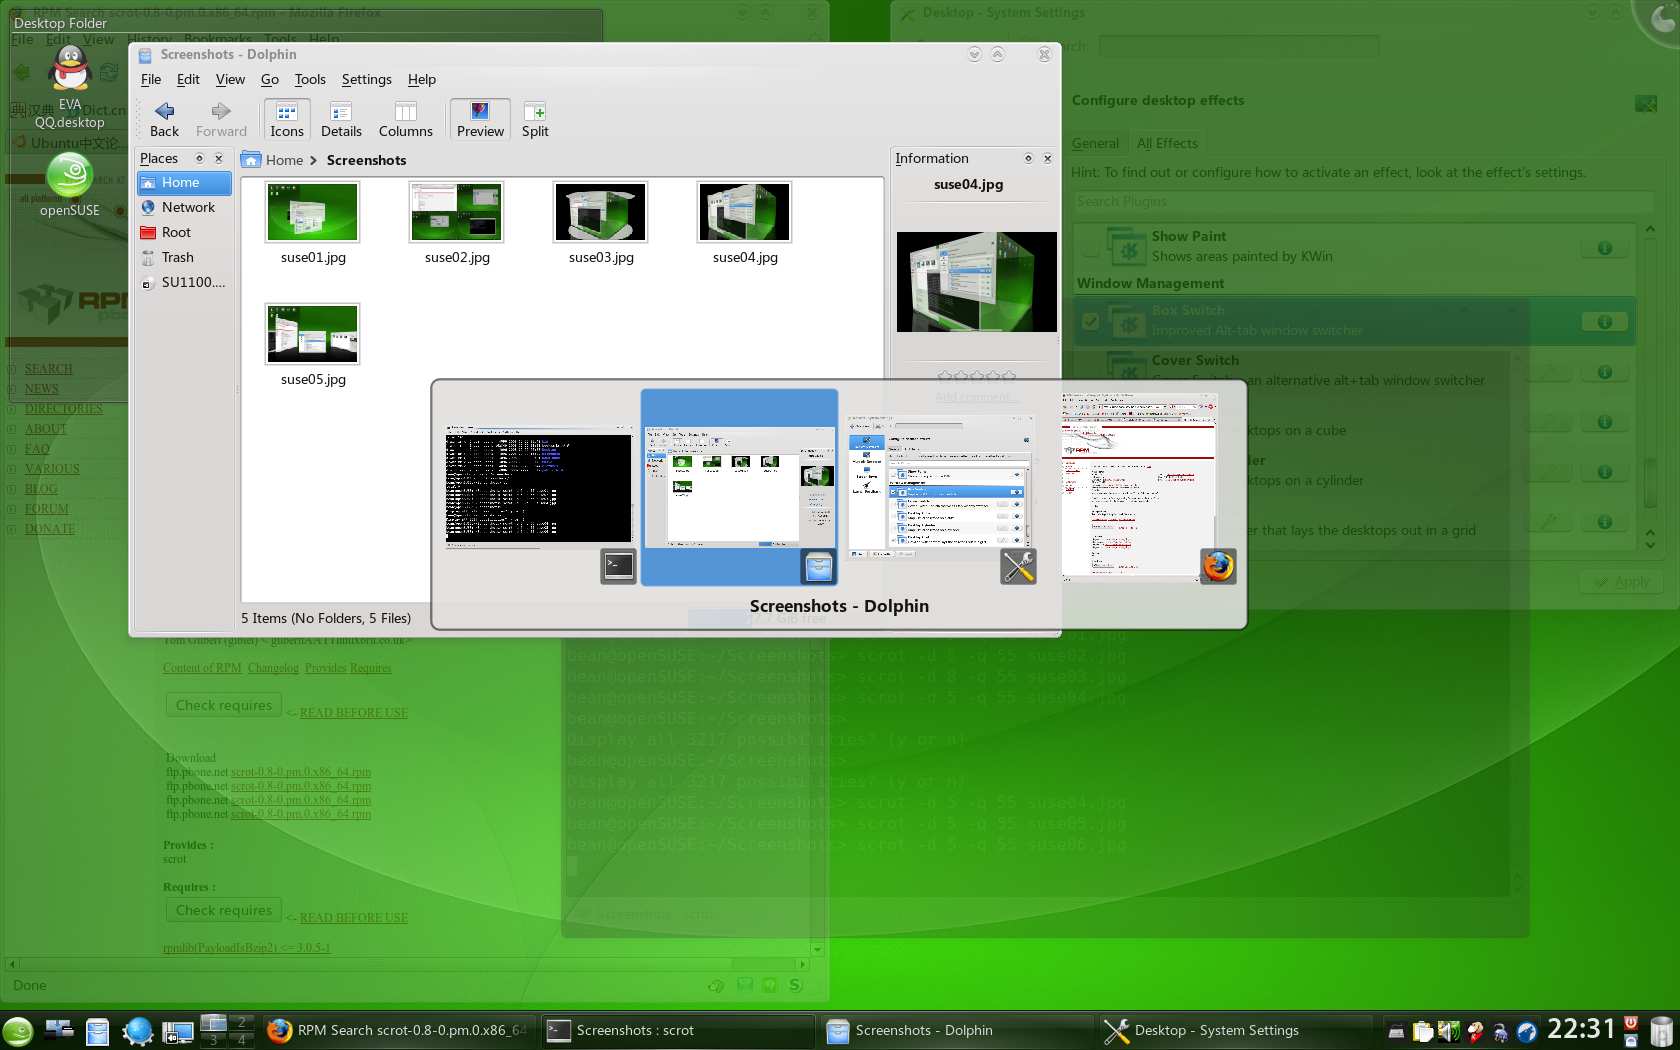Select Home in the Places panel

[x=184, y=182]
